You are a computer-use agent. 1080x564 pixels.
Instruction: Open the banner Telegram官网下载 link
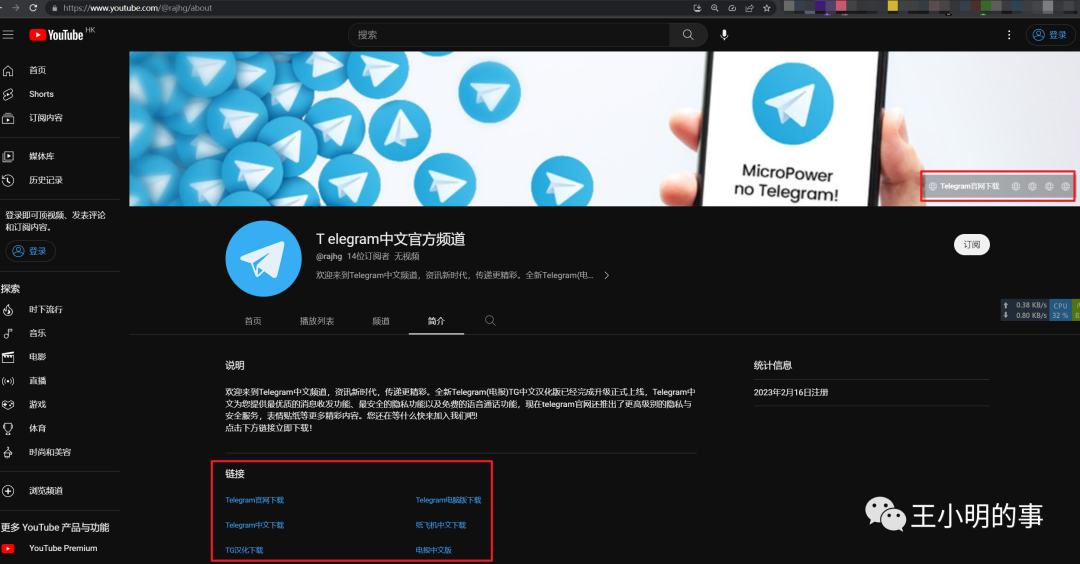coord(969,186)
